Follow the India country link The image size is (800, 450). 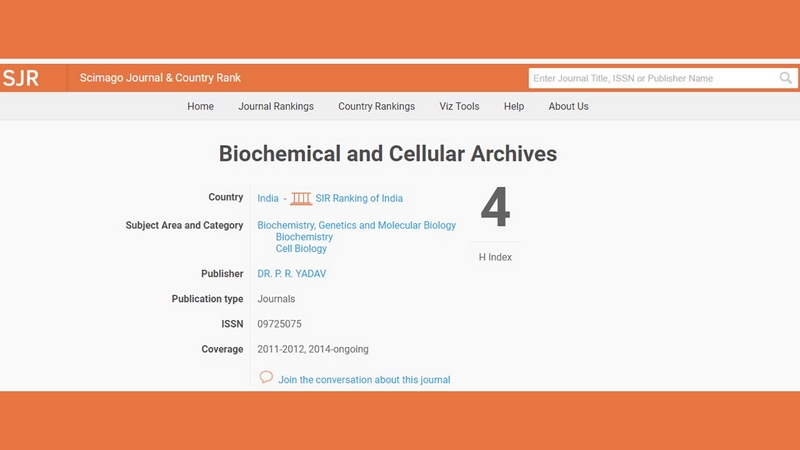coord(268,198)
